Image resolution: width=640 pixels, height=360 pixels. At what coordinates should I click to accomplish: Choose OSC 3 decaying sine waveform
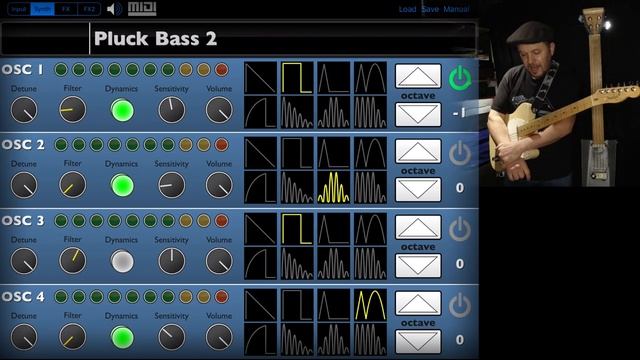297,264
